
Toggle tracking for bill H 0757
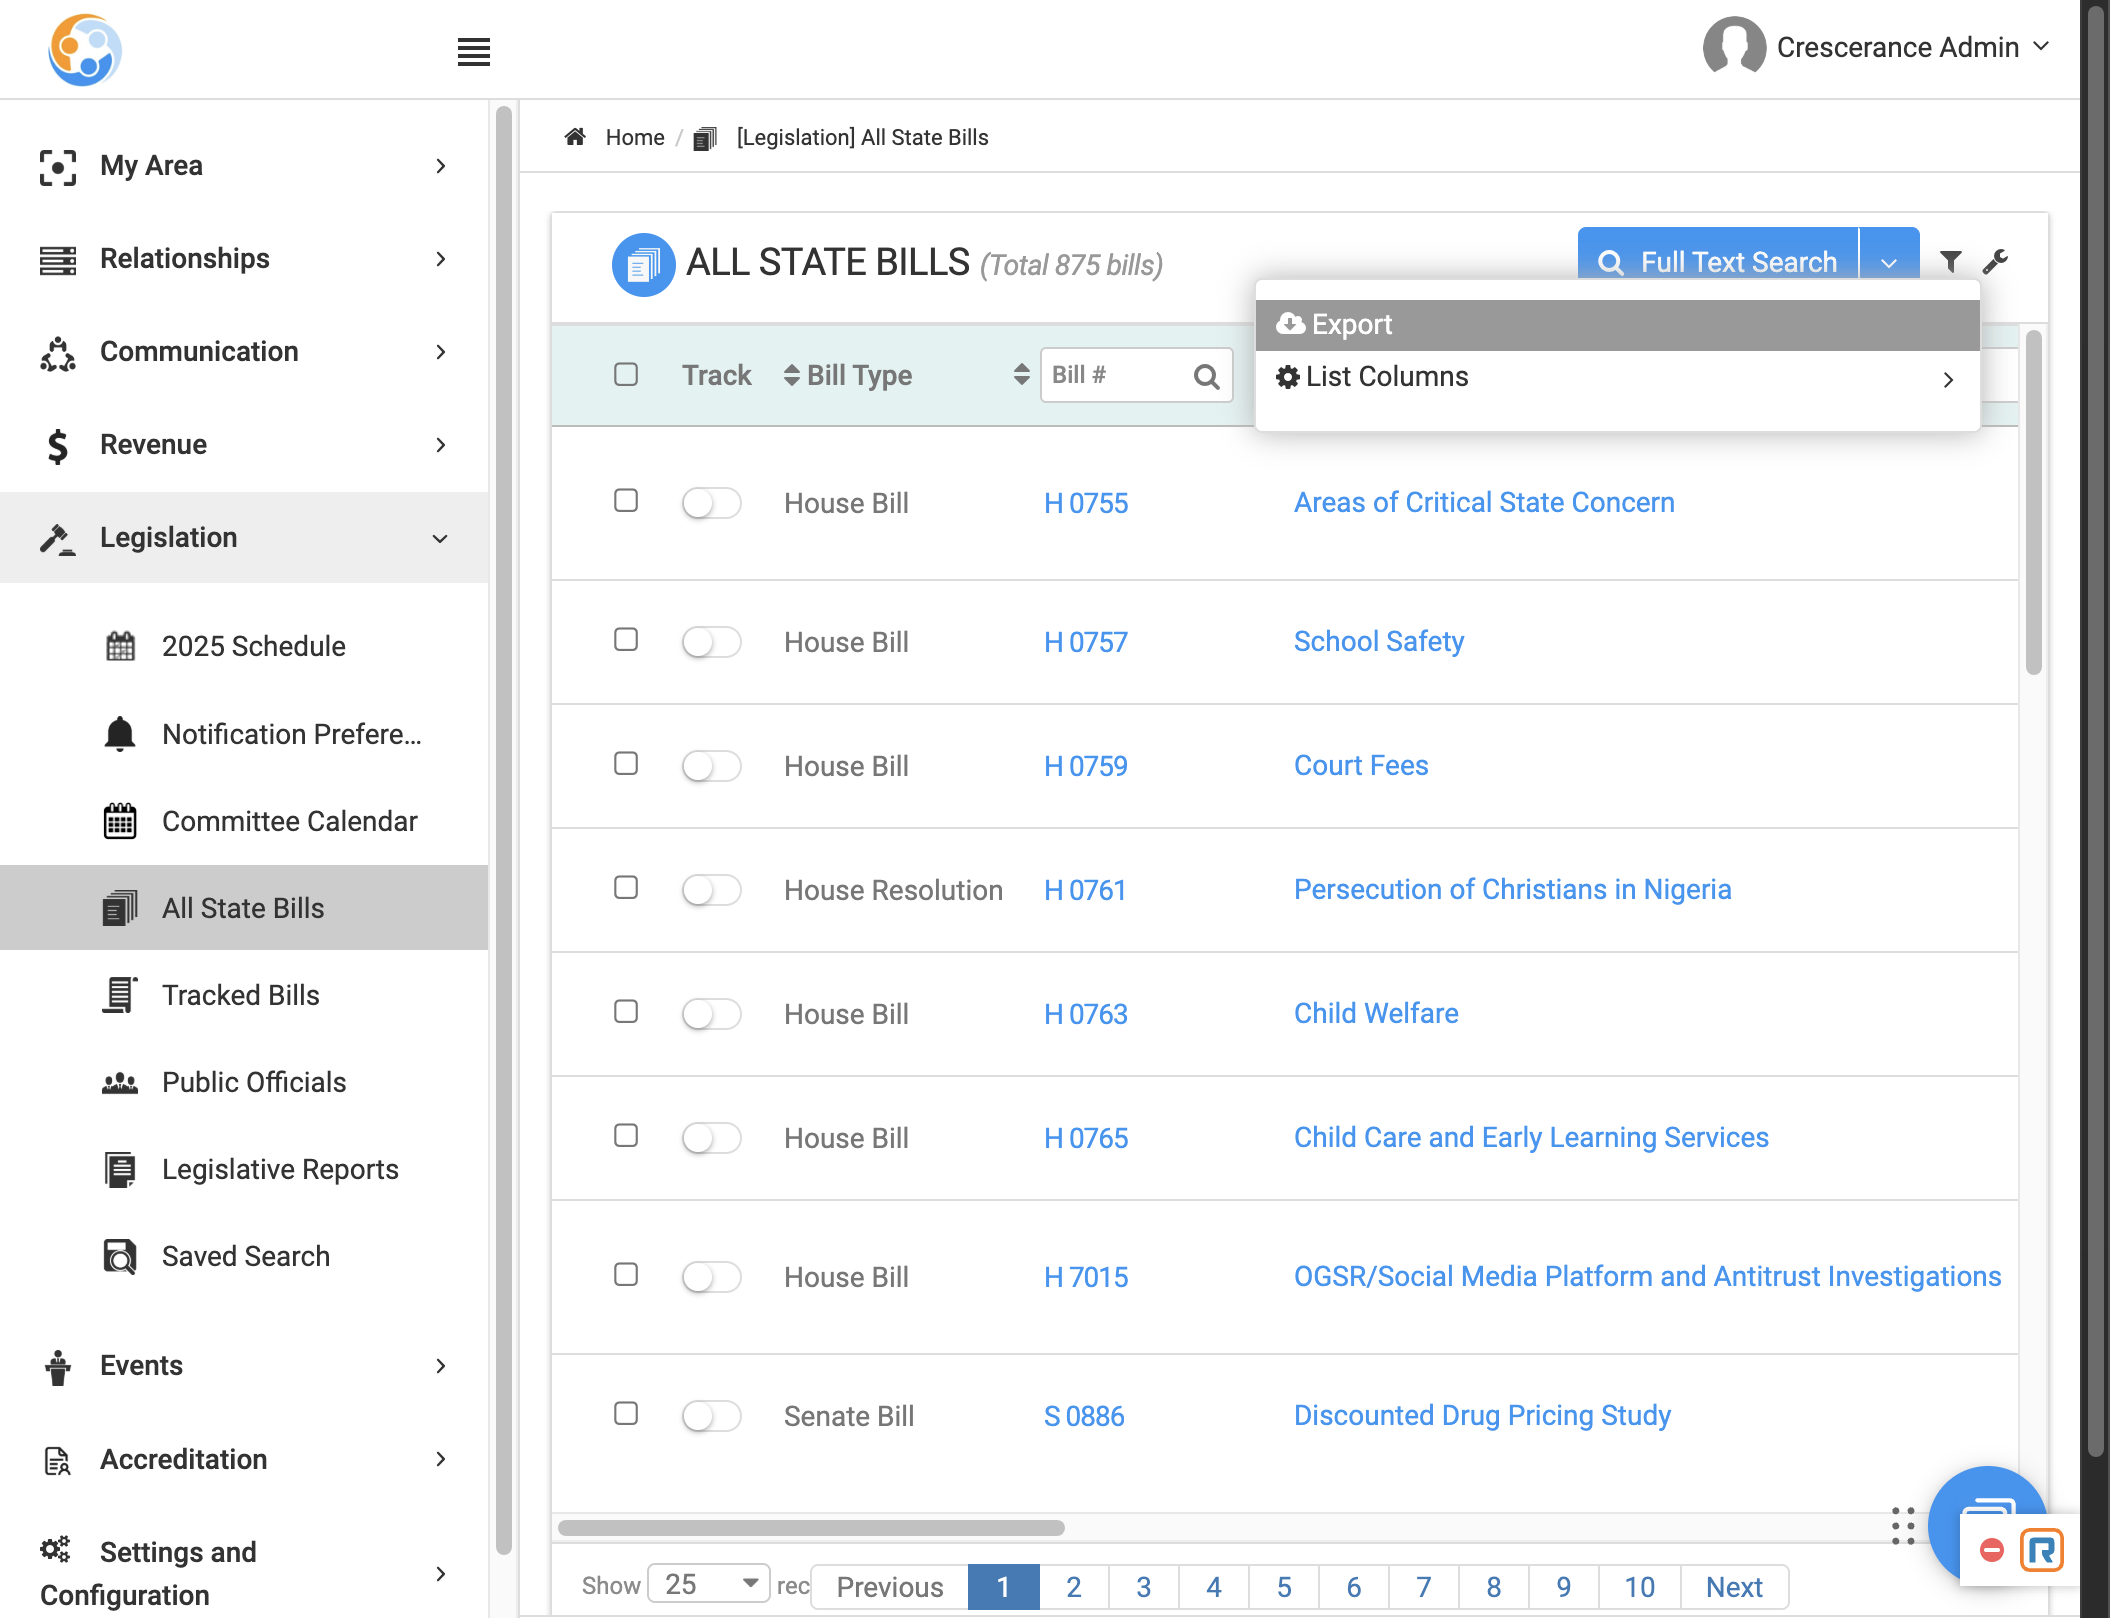[711, 642]
